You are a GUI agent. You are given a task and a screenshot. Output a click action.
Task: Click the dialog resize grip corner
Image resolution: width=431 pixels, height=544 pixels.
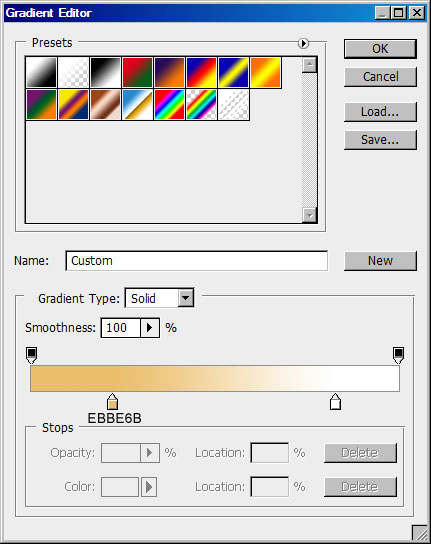420,533
